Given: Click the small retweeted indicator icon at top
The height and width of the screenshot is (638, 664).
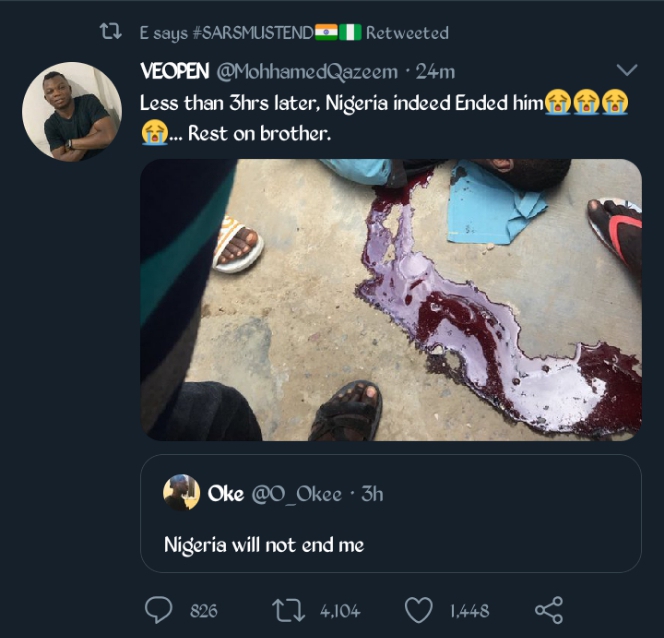Looking at the screenshot, I should 111,32.
